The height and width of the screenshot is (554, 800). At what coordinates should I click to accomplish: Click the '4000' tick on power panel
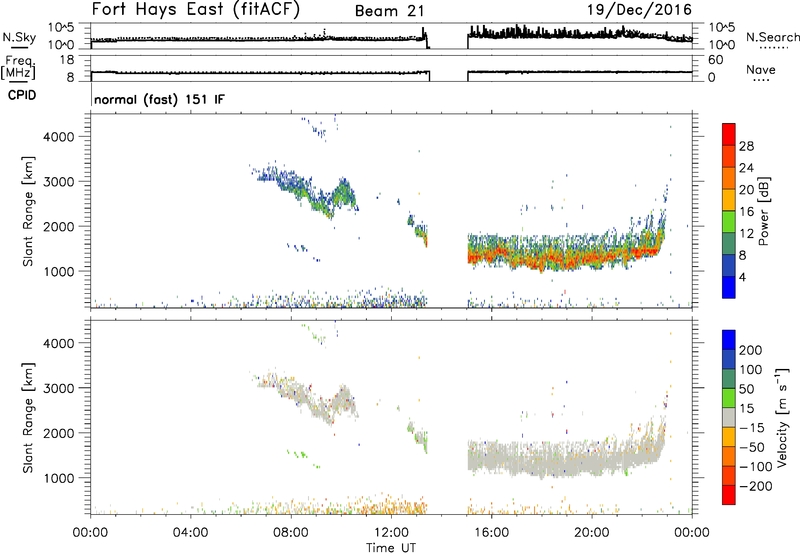click(x=59, y=137)
